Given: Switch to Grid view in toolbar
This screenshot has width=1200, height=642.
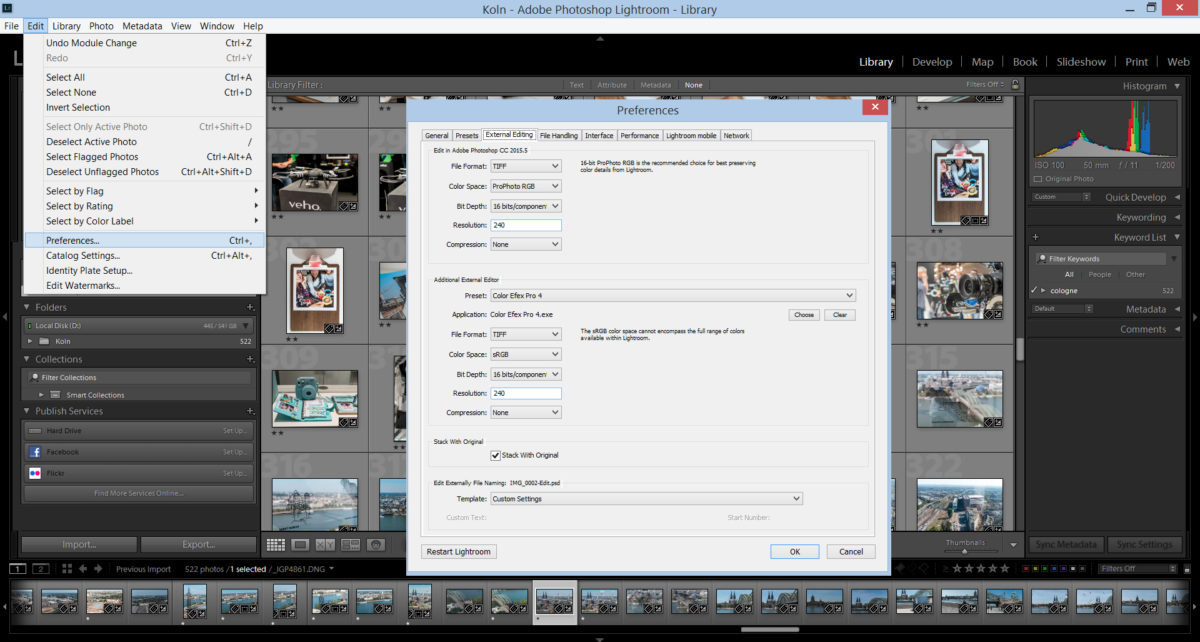Looking at the screenshot, I should pyautogui.click(x=276, y=545).
